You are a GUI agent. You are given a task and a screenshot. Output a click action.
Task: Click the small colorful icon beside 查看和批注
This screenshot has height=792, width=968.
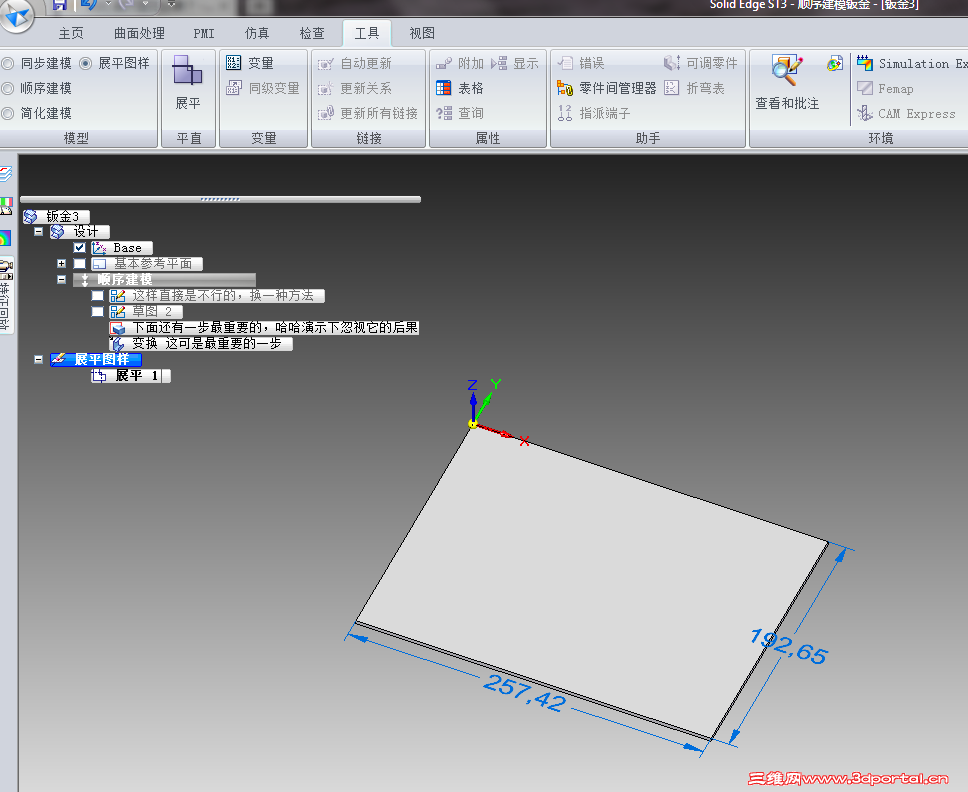pyautogui.click(x=835, y=63)
